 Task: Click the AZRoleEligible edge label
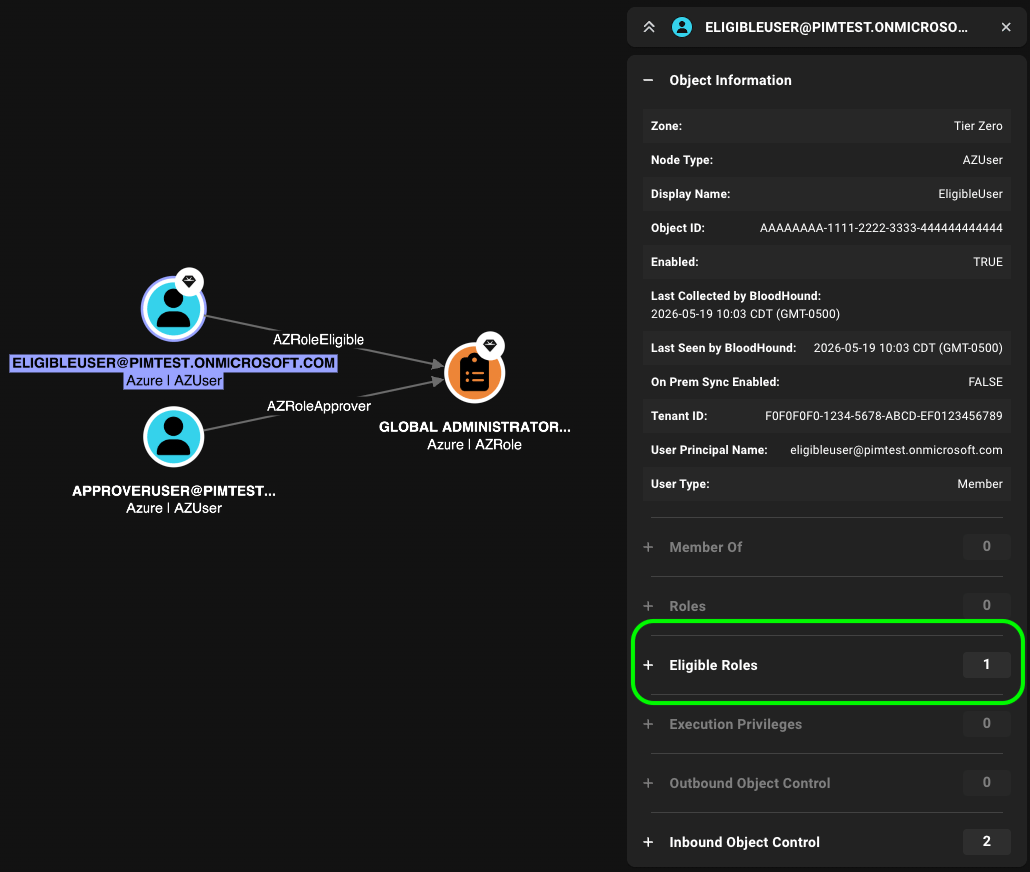[319, 340]
